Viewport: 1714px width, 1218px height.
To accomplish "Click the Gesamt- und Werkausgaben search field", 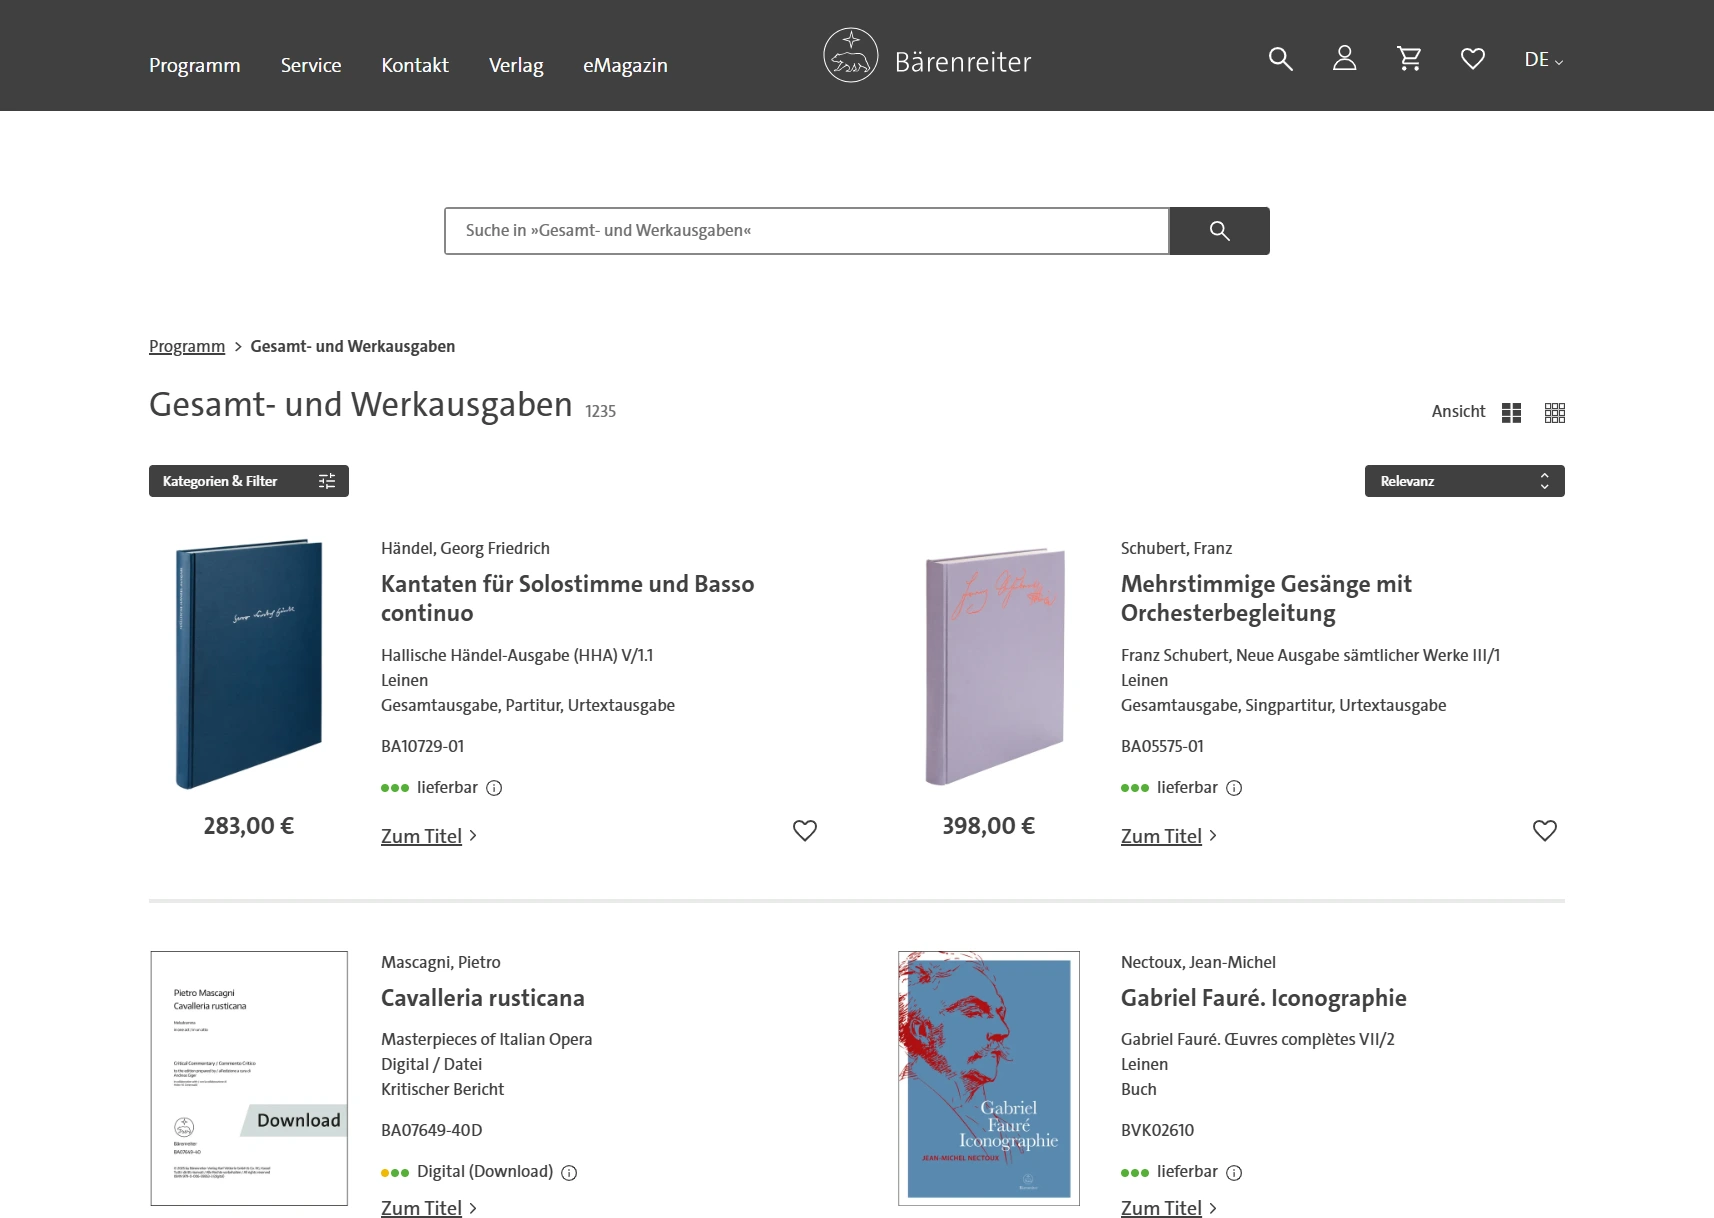I will tap(807, 231).
